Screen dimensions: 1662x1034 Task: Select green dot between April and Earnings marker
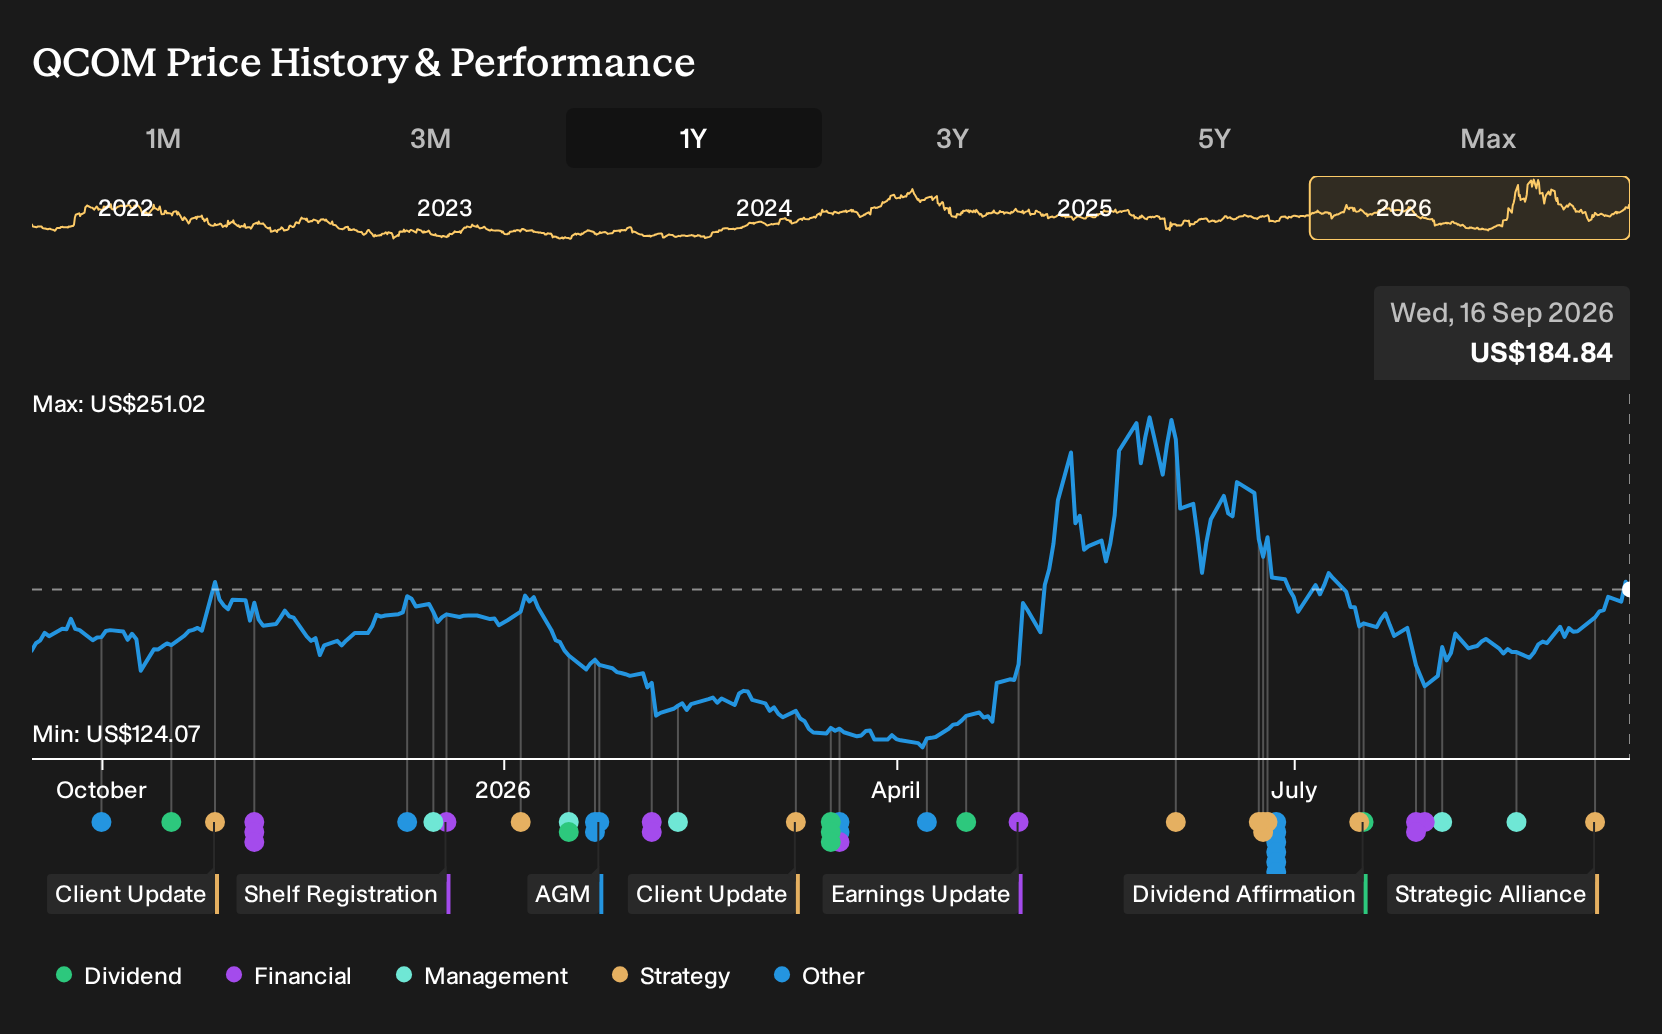coord(965,822)
